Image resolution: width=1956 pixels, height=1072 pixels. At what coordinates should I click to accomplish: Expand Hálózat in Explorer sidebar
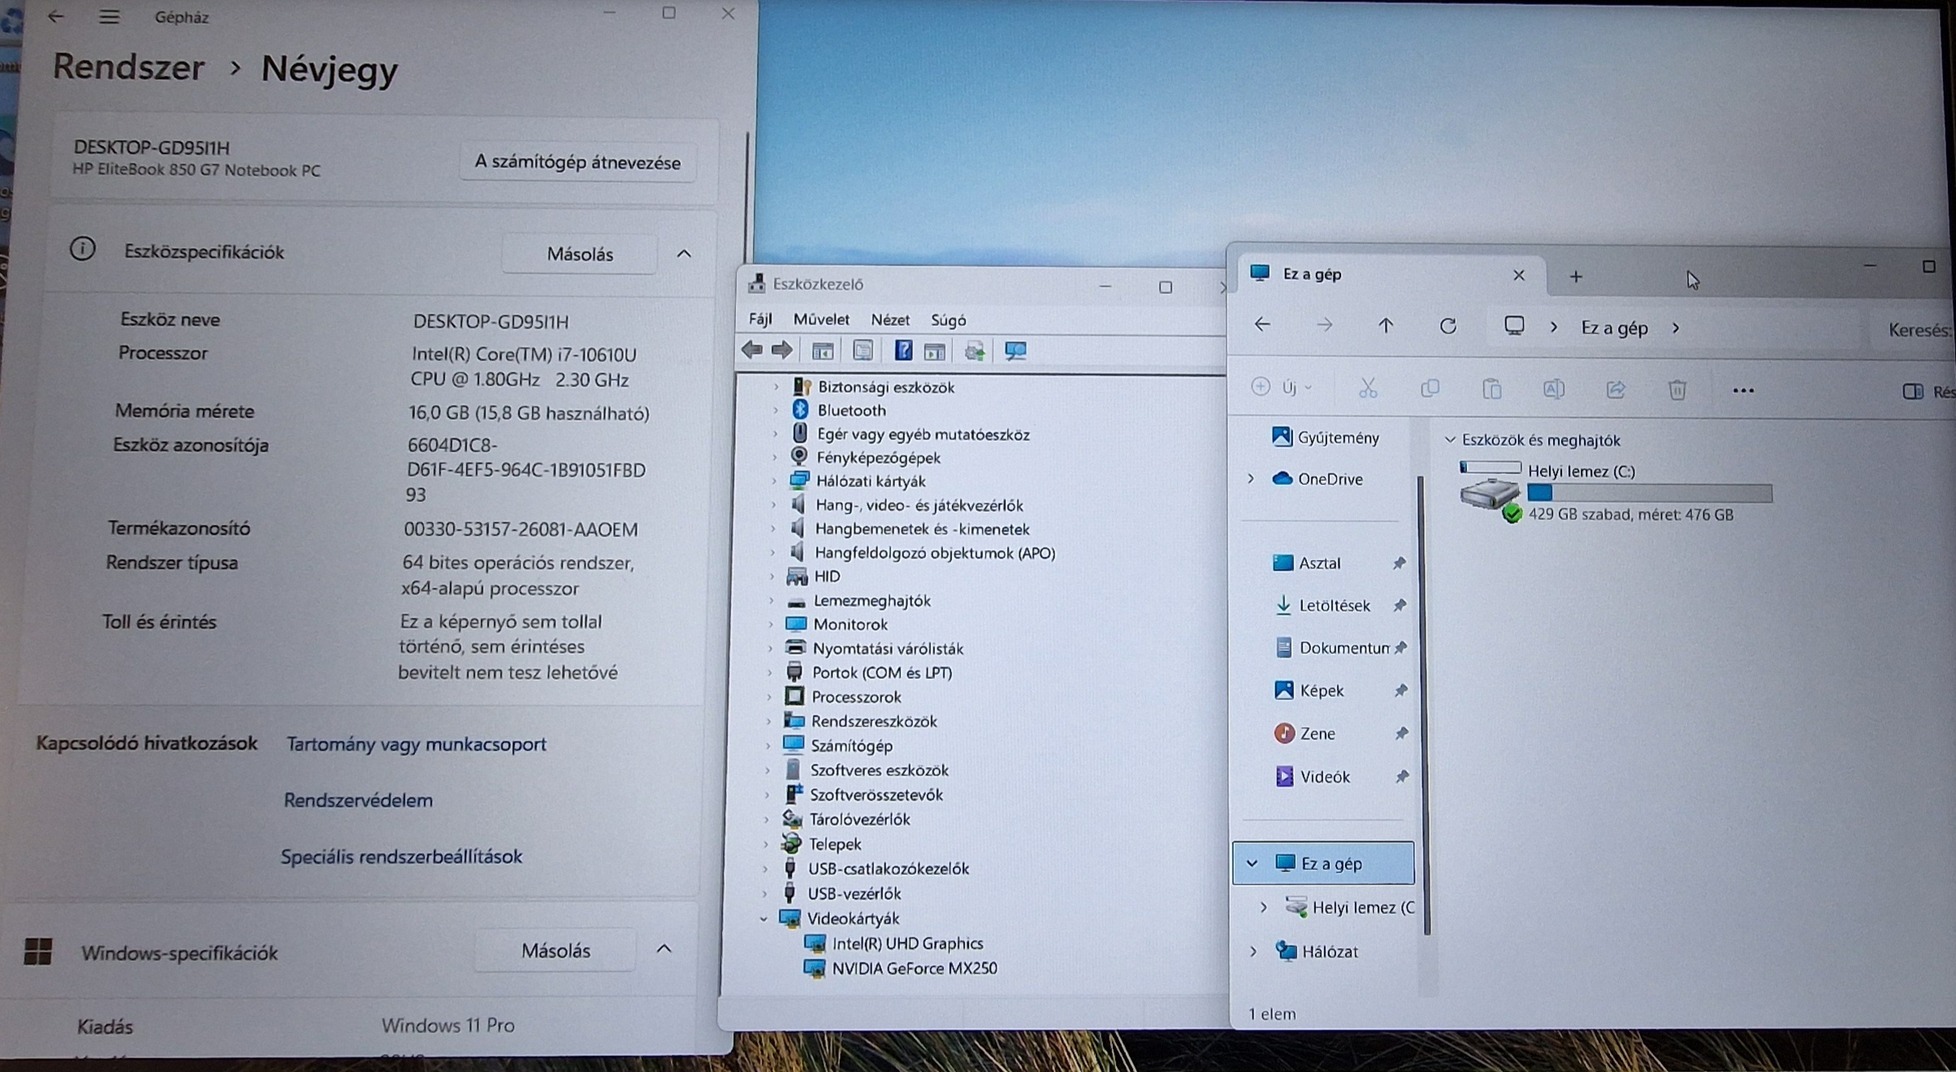click(x=1253, y=952)
